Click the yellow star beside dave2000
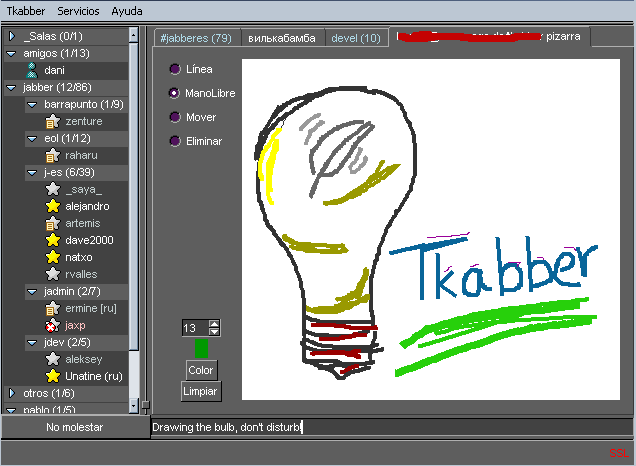 coord(53,240)
